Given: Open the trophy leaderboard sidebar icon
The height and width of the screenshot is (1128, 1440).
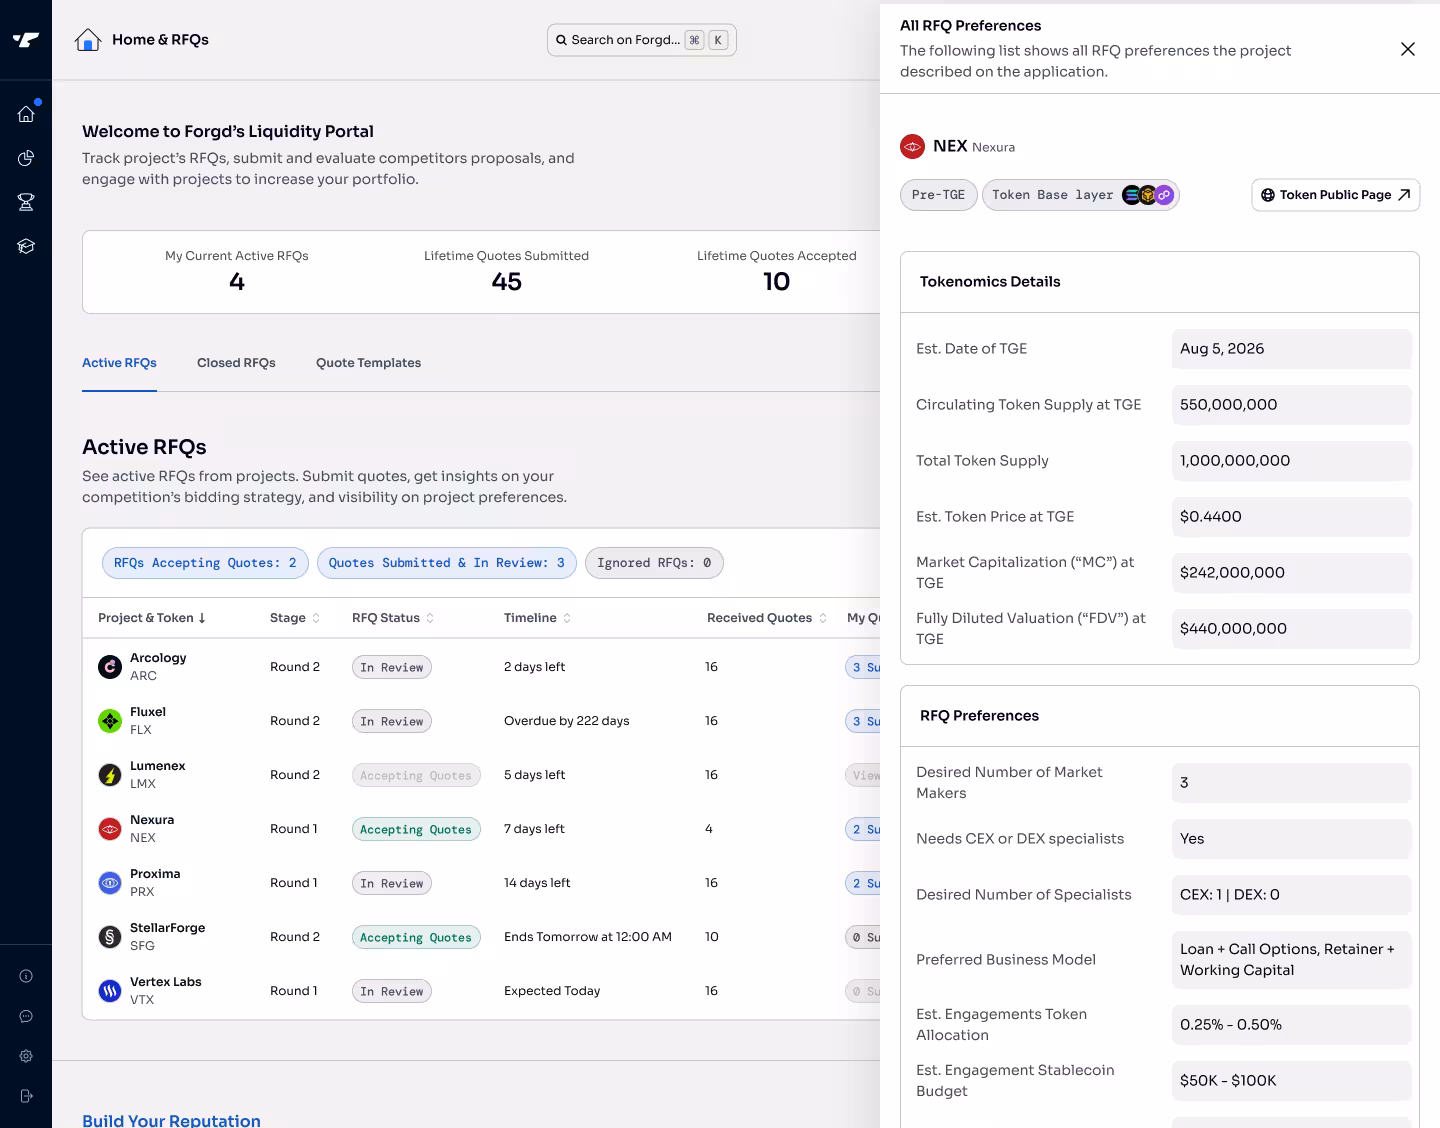Looking at the screenshot, I should click(x=26, y=202).
